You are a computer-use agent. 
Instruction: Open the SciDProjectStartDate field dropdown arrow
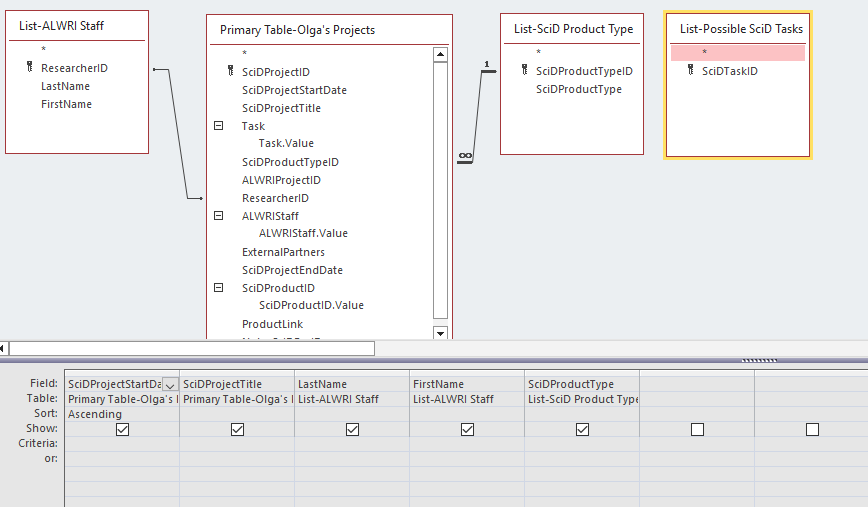point(170,385)
